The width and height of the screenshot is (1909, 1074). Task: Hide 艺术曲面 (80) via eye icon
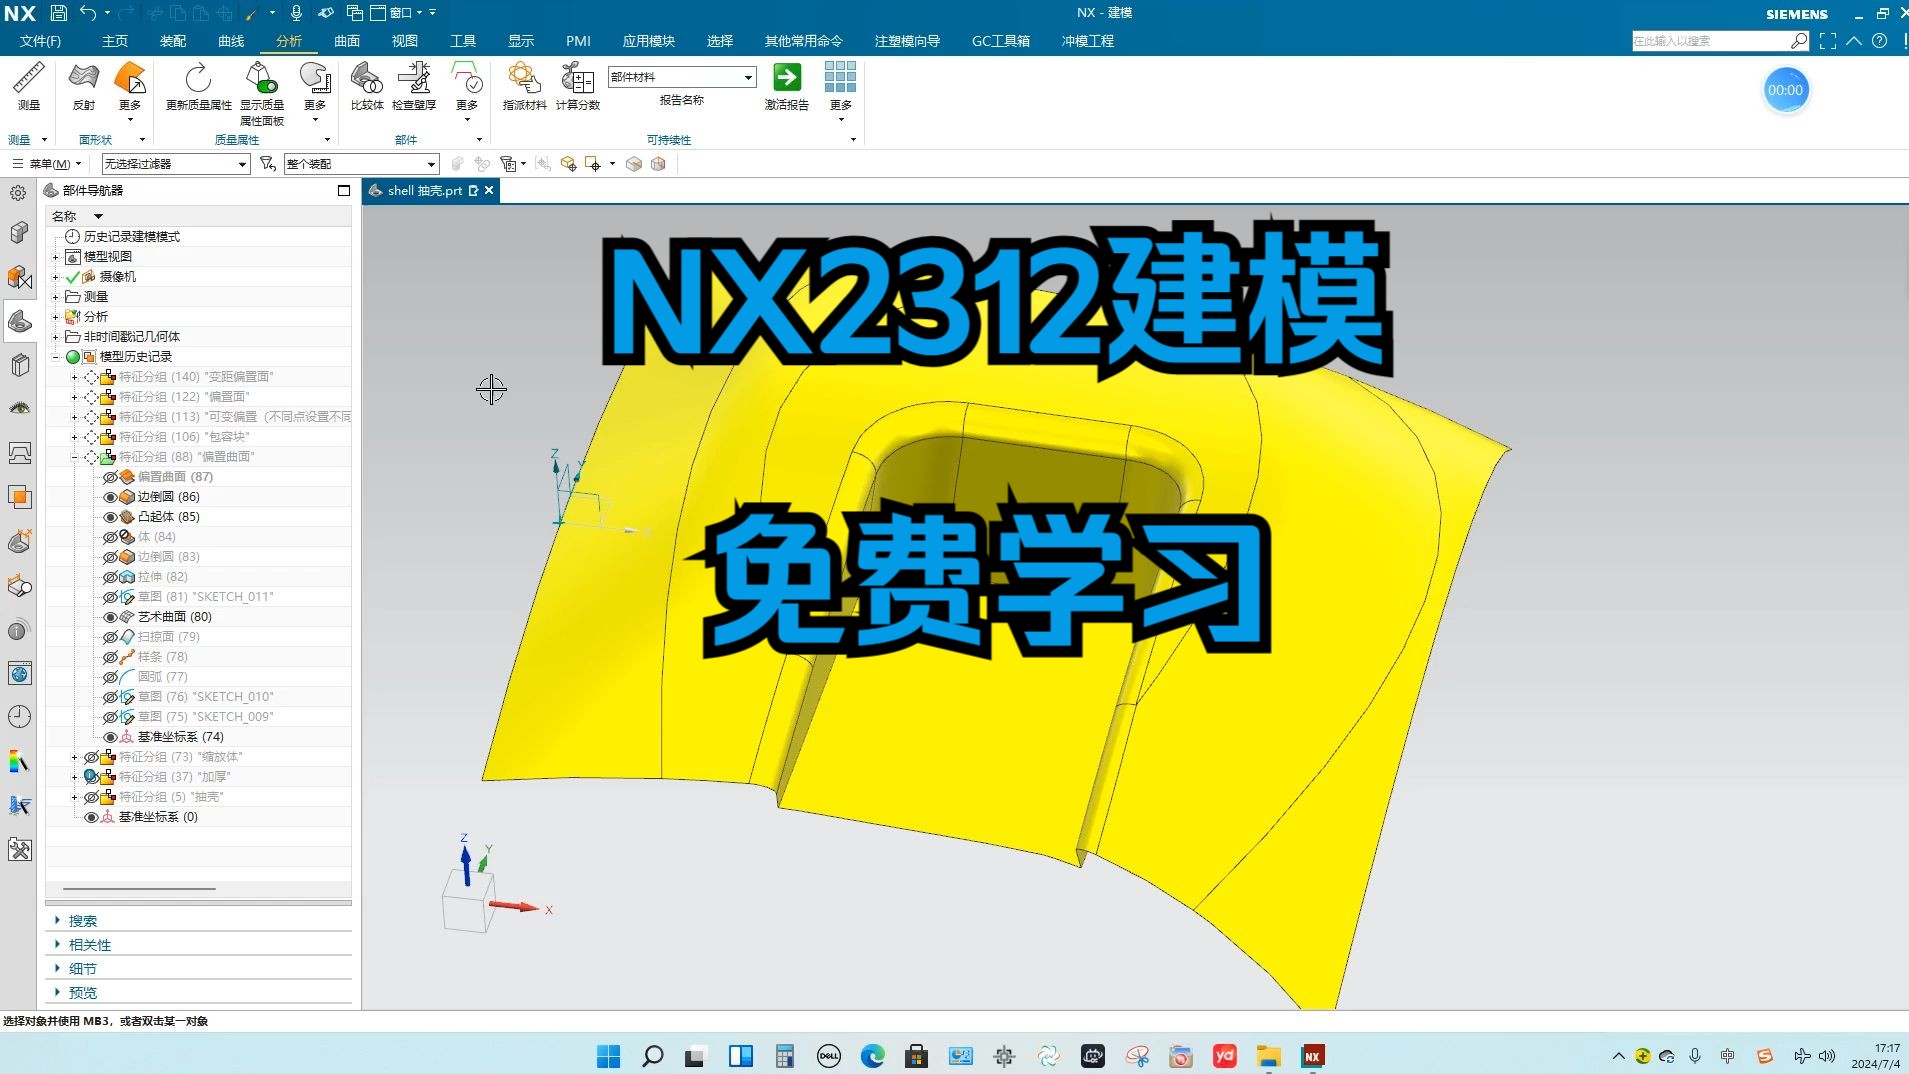[110, 617]
